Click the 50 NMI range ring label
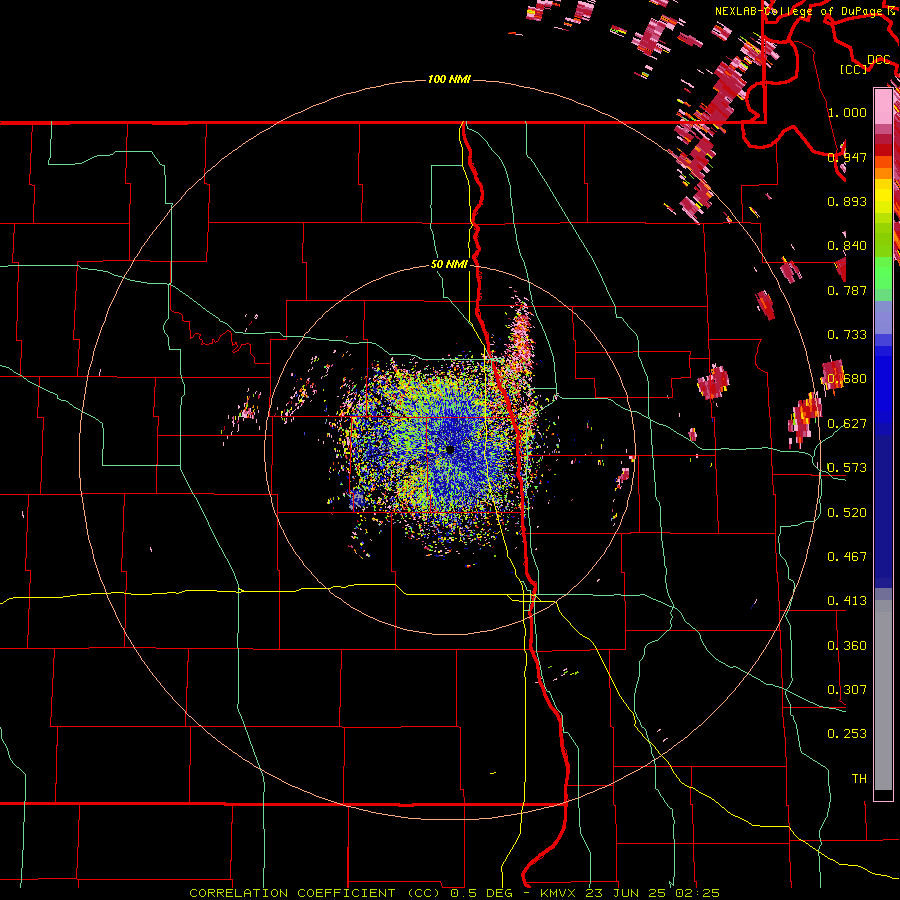The image size is (900, 900). click(x=449, y=265)
